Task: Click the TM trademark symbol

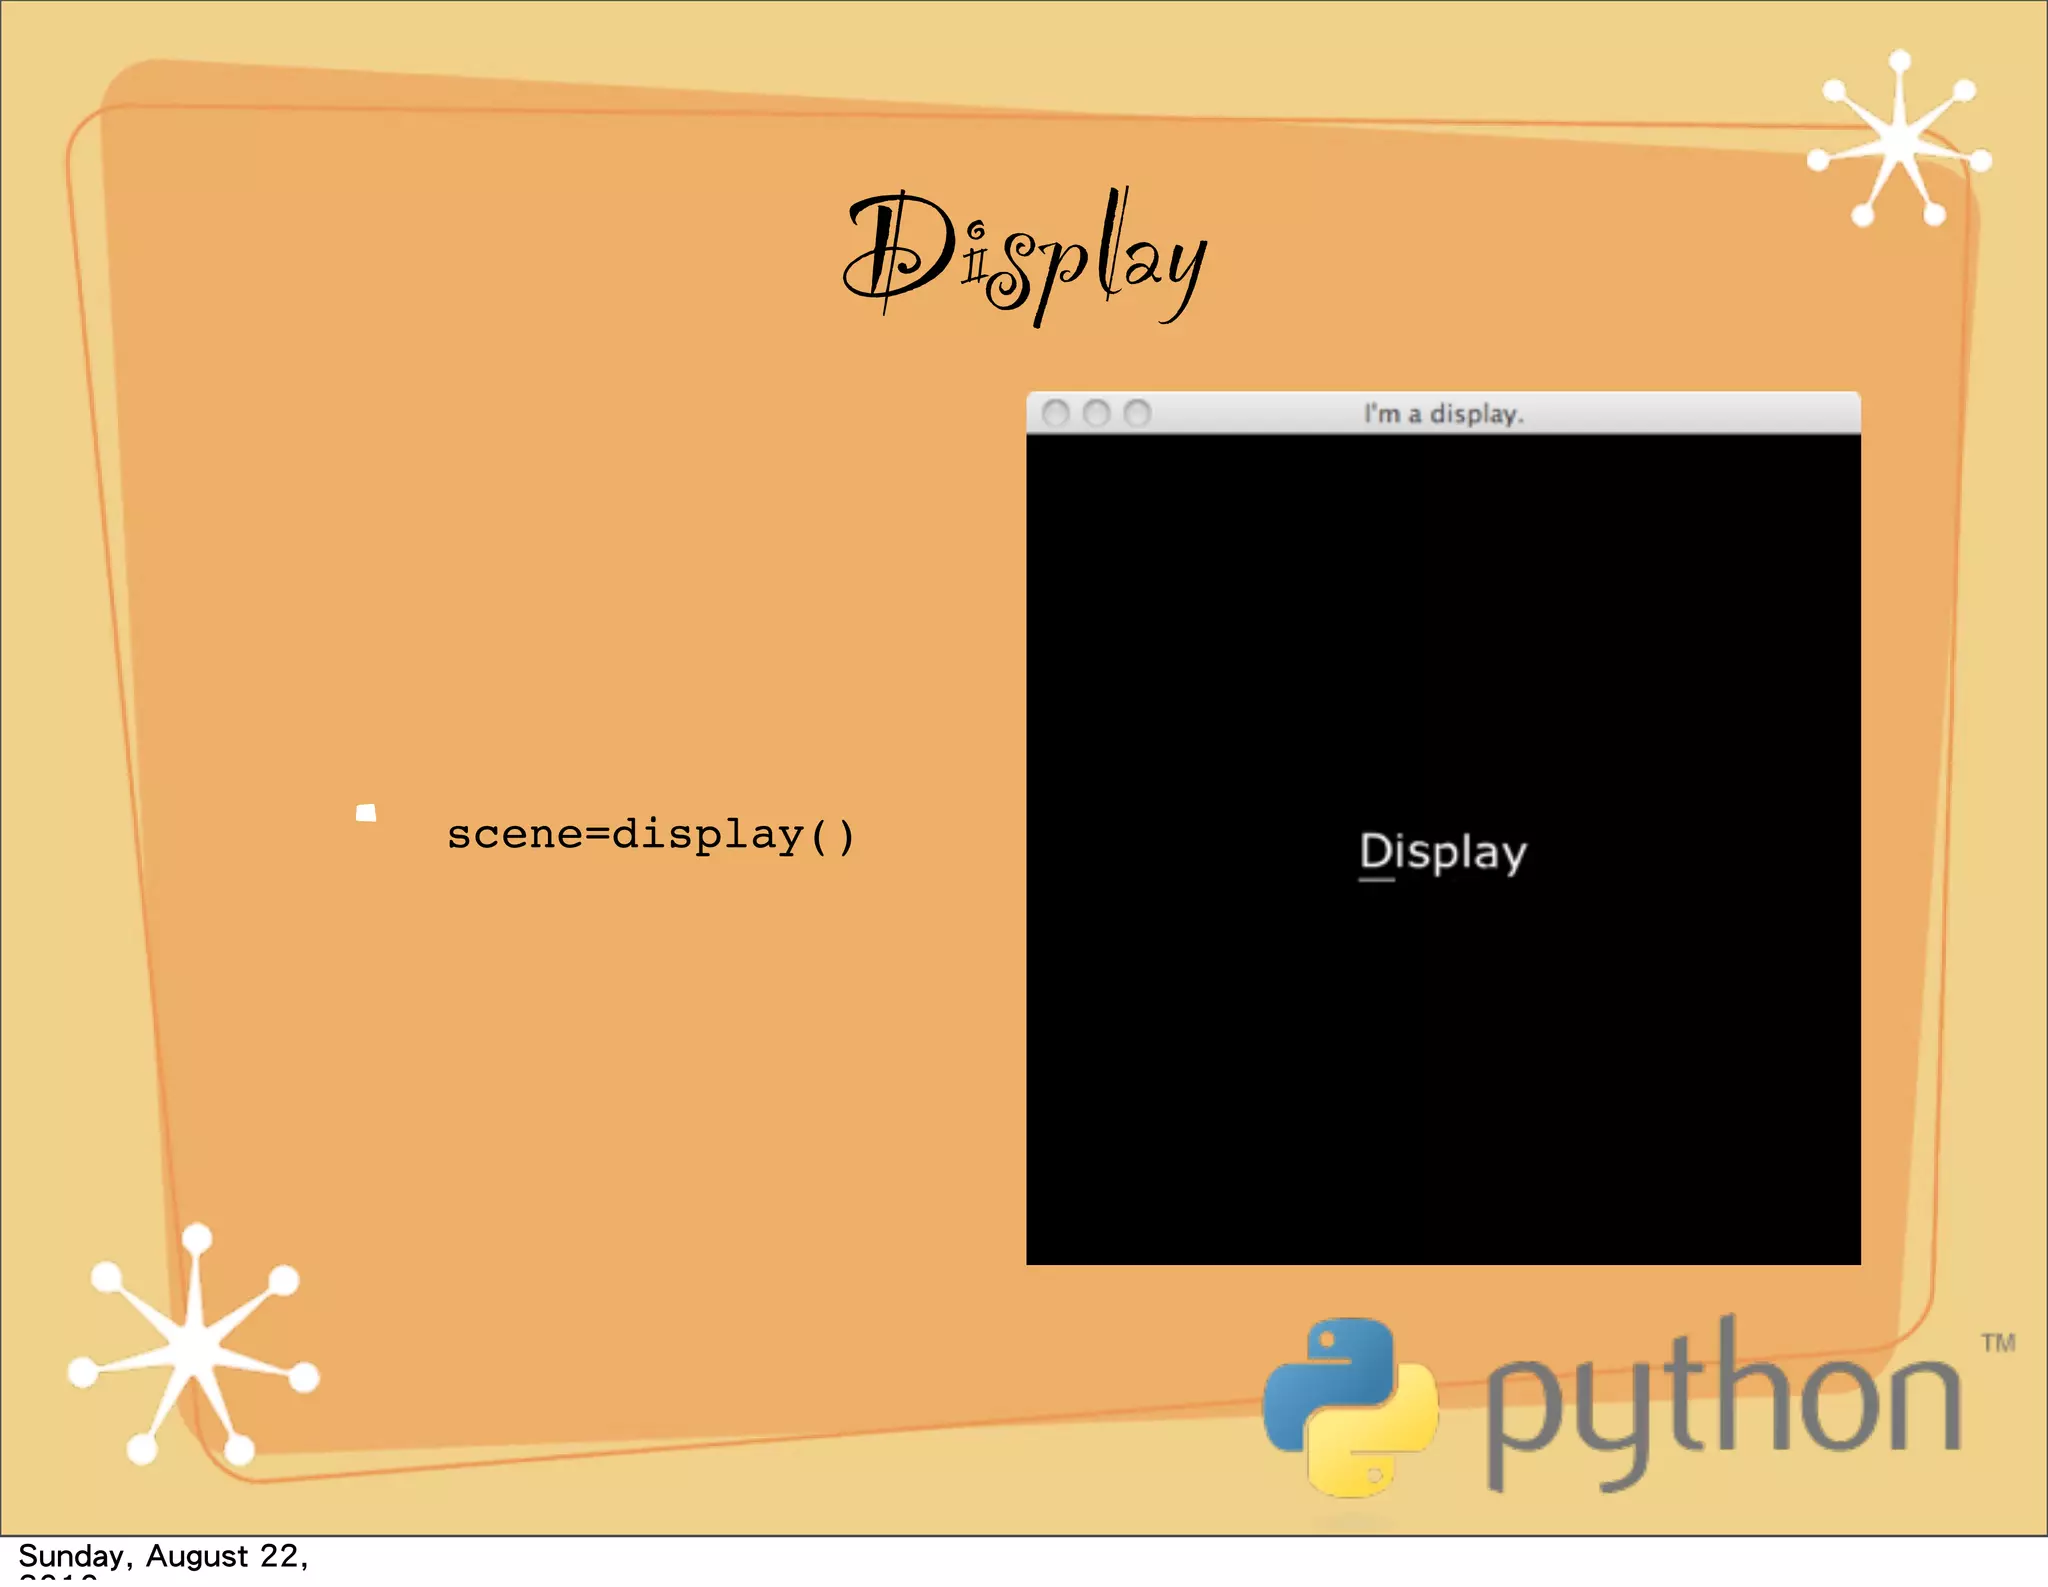Action: click(x=1997, y=1343)
